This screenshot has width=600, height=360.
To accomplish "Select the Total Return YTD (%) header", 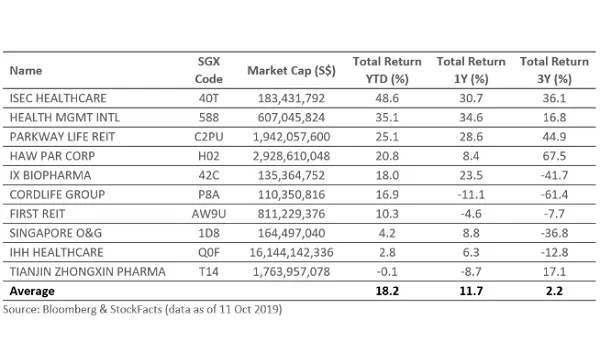I will click(387, 70).
